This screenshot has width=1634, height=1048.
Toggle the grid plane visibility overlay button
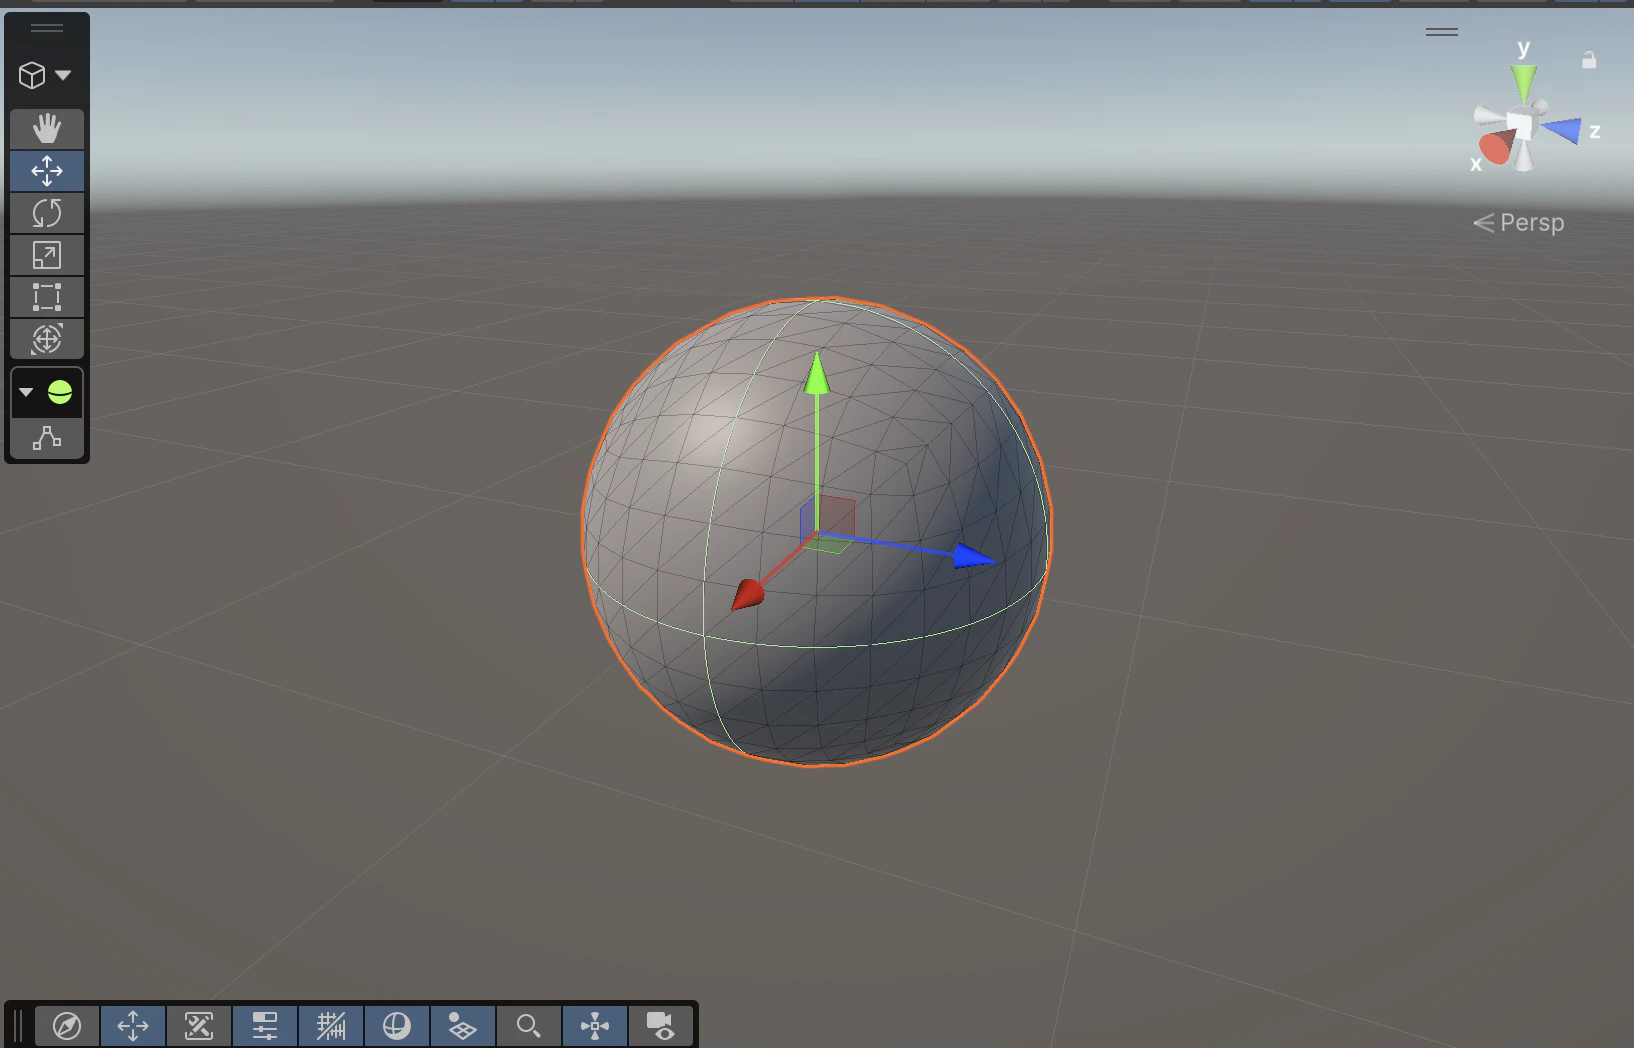point(463,1026)
